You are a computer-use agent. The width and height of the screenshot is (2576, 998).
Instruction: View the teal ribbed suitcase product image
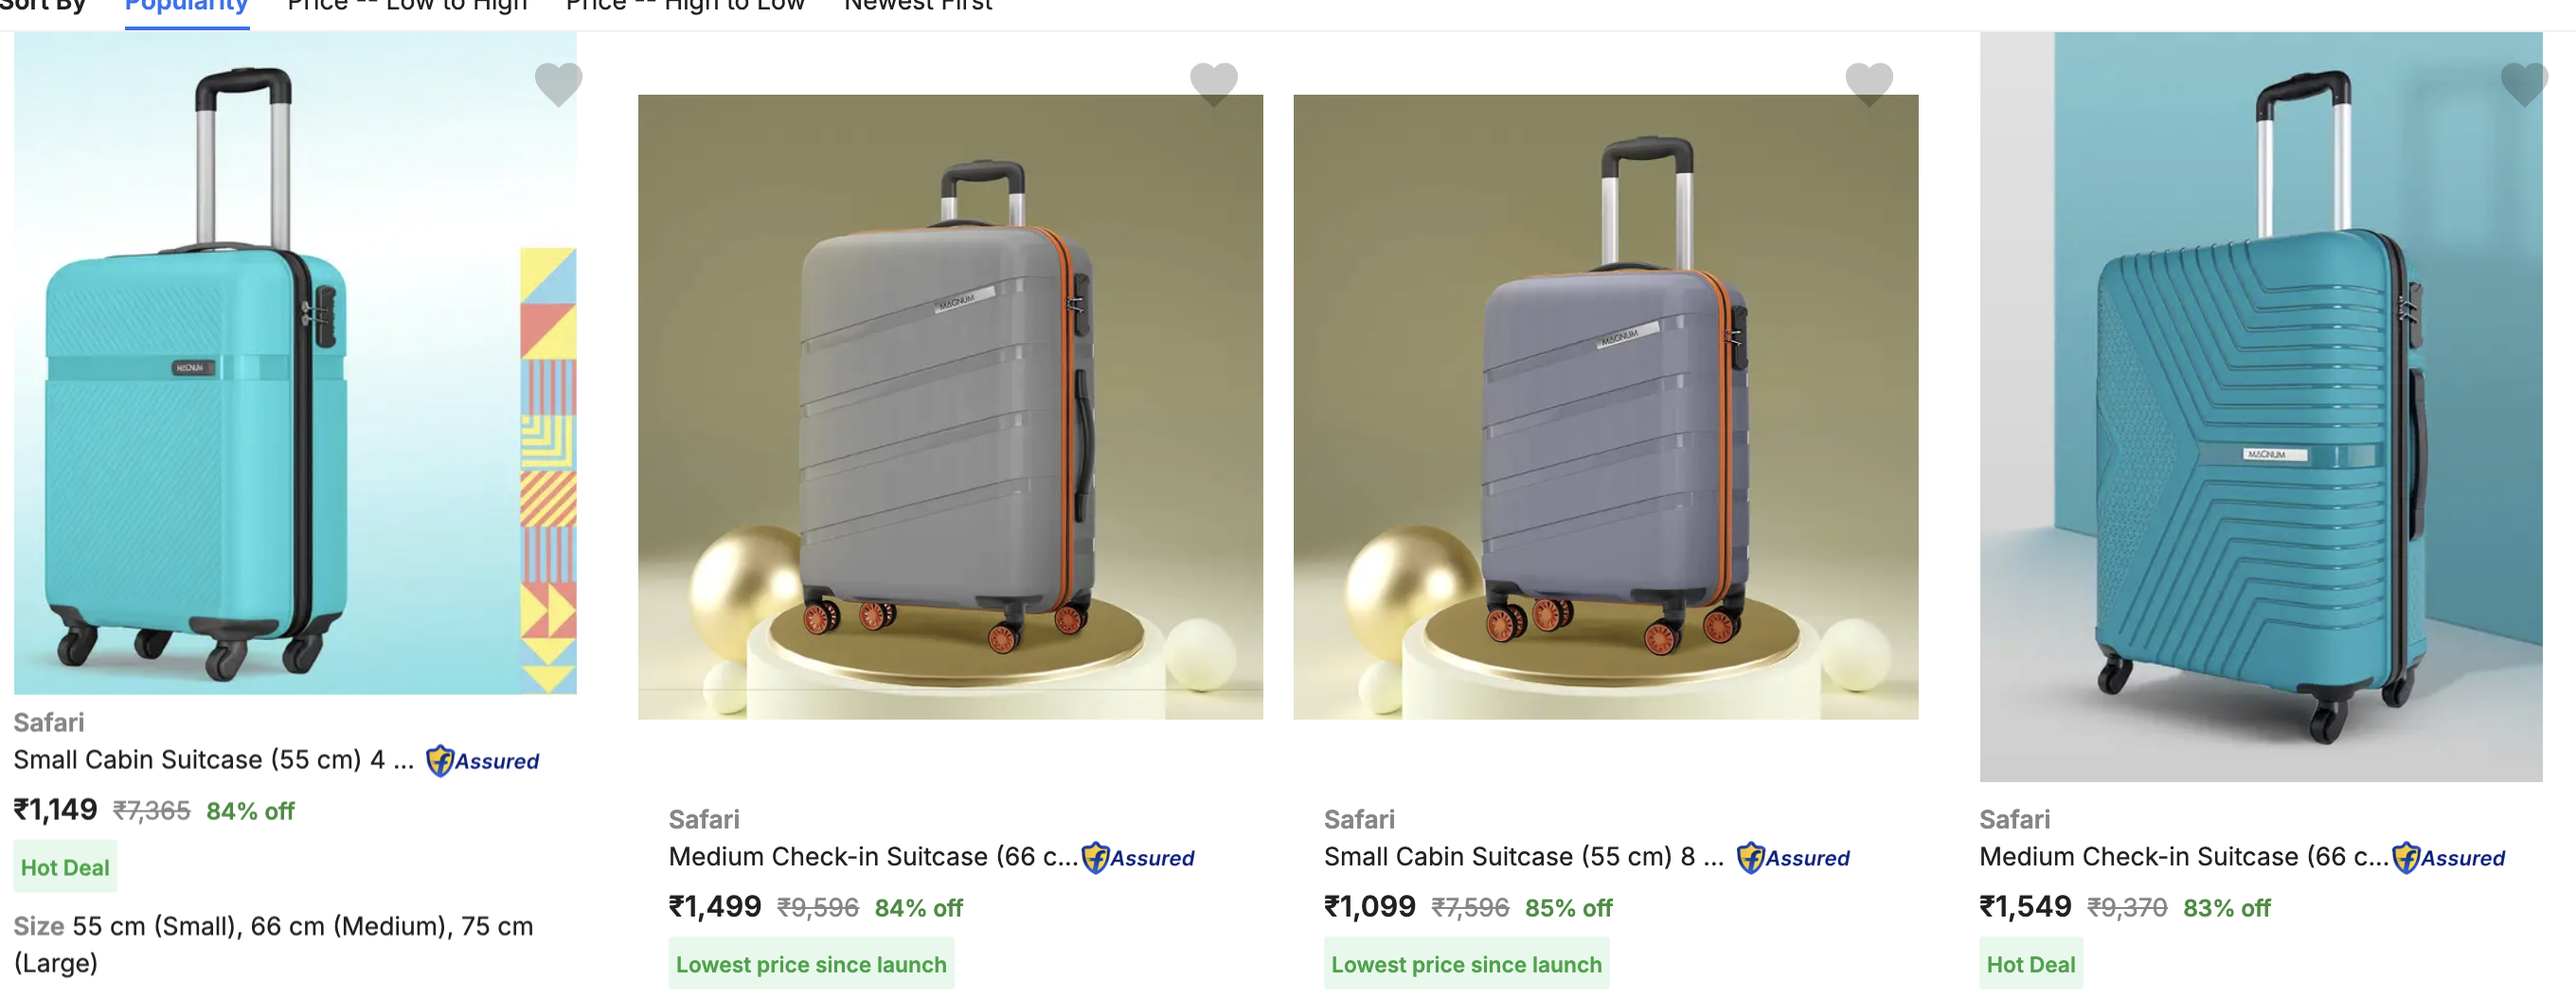2260,407
